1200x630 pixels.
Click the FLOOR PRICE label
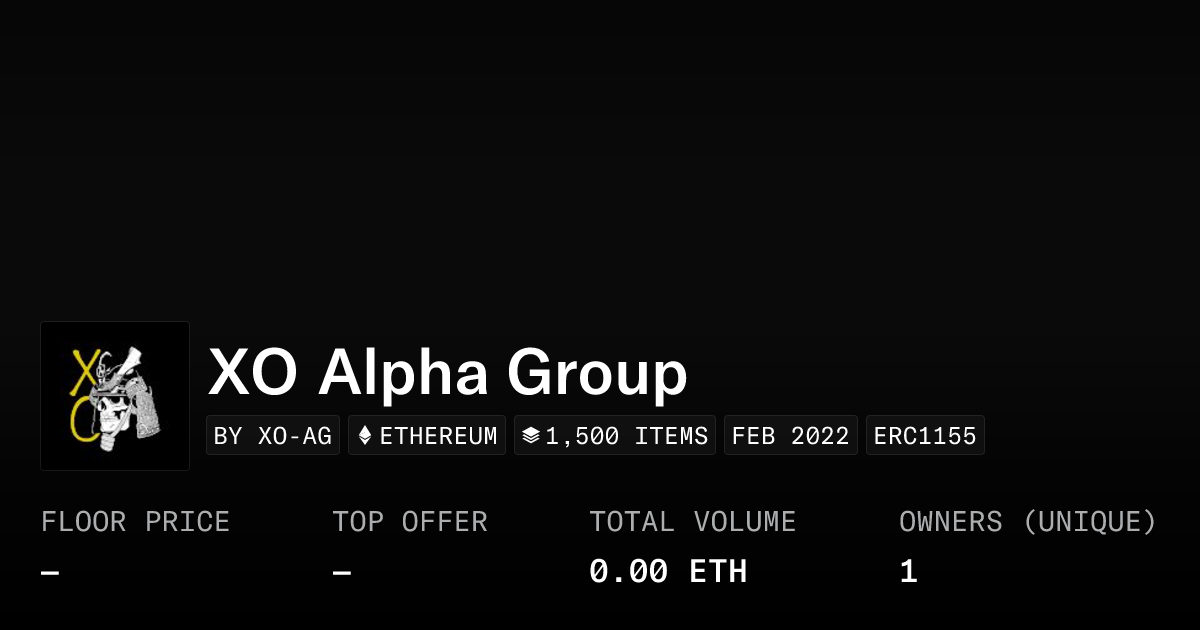tap(135, 522)
